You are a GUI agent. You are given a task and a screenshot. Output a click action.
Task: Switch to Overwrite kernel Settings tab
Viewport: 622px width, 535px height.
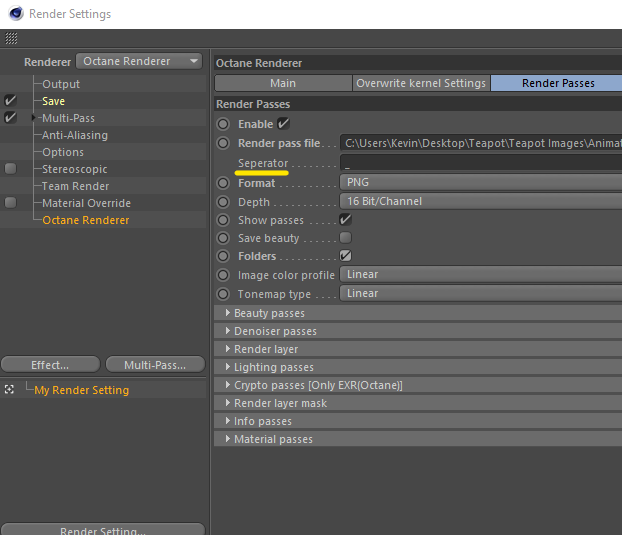pyautogui.click(x=421, y=83)
